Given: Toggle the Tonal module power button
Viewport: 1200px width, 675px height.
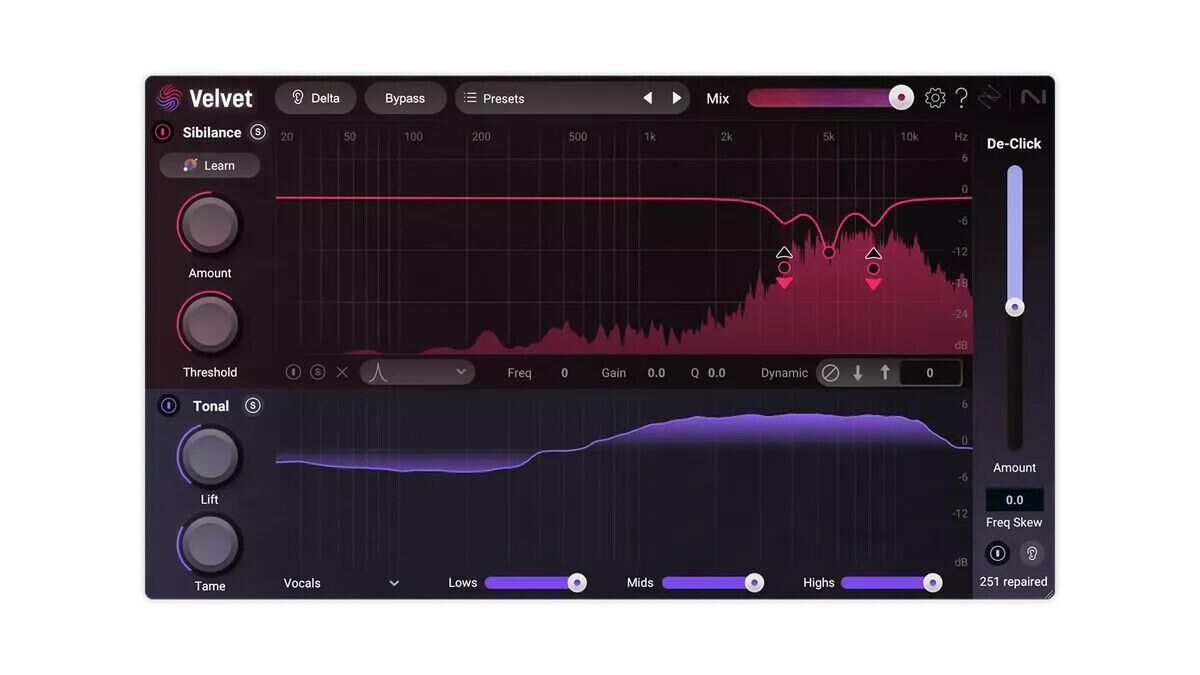Looking at the screenshot, I should tap(169, 405).
